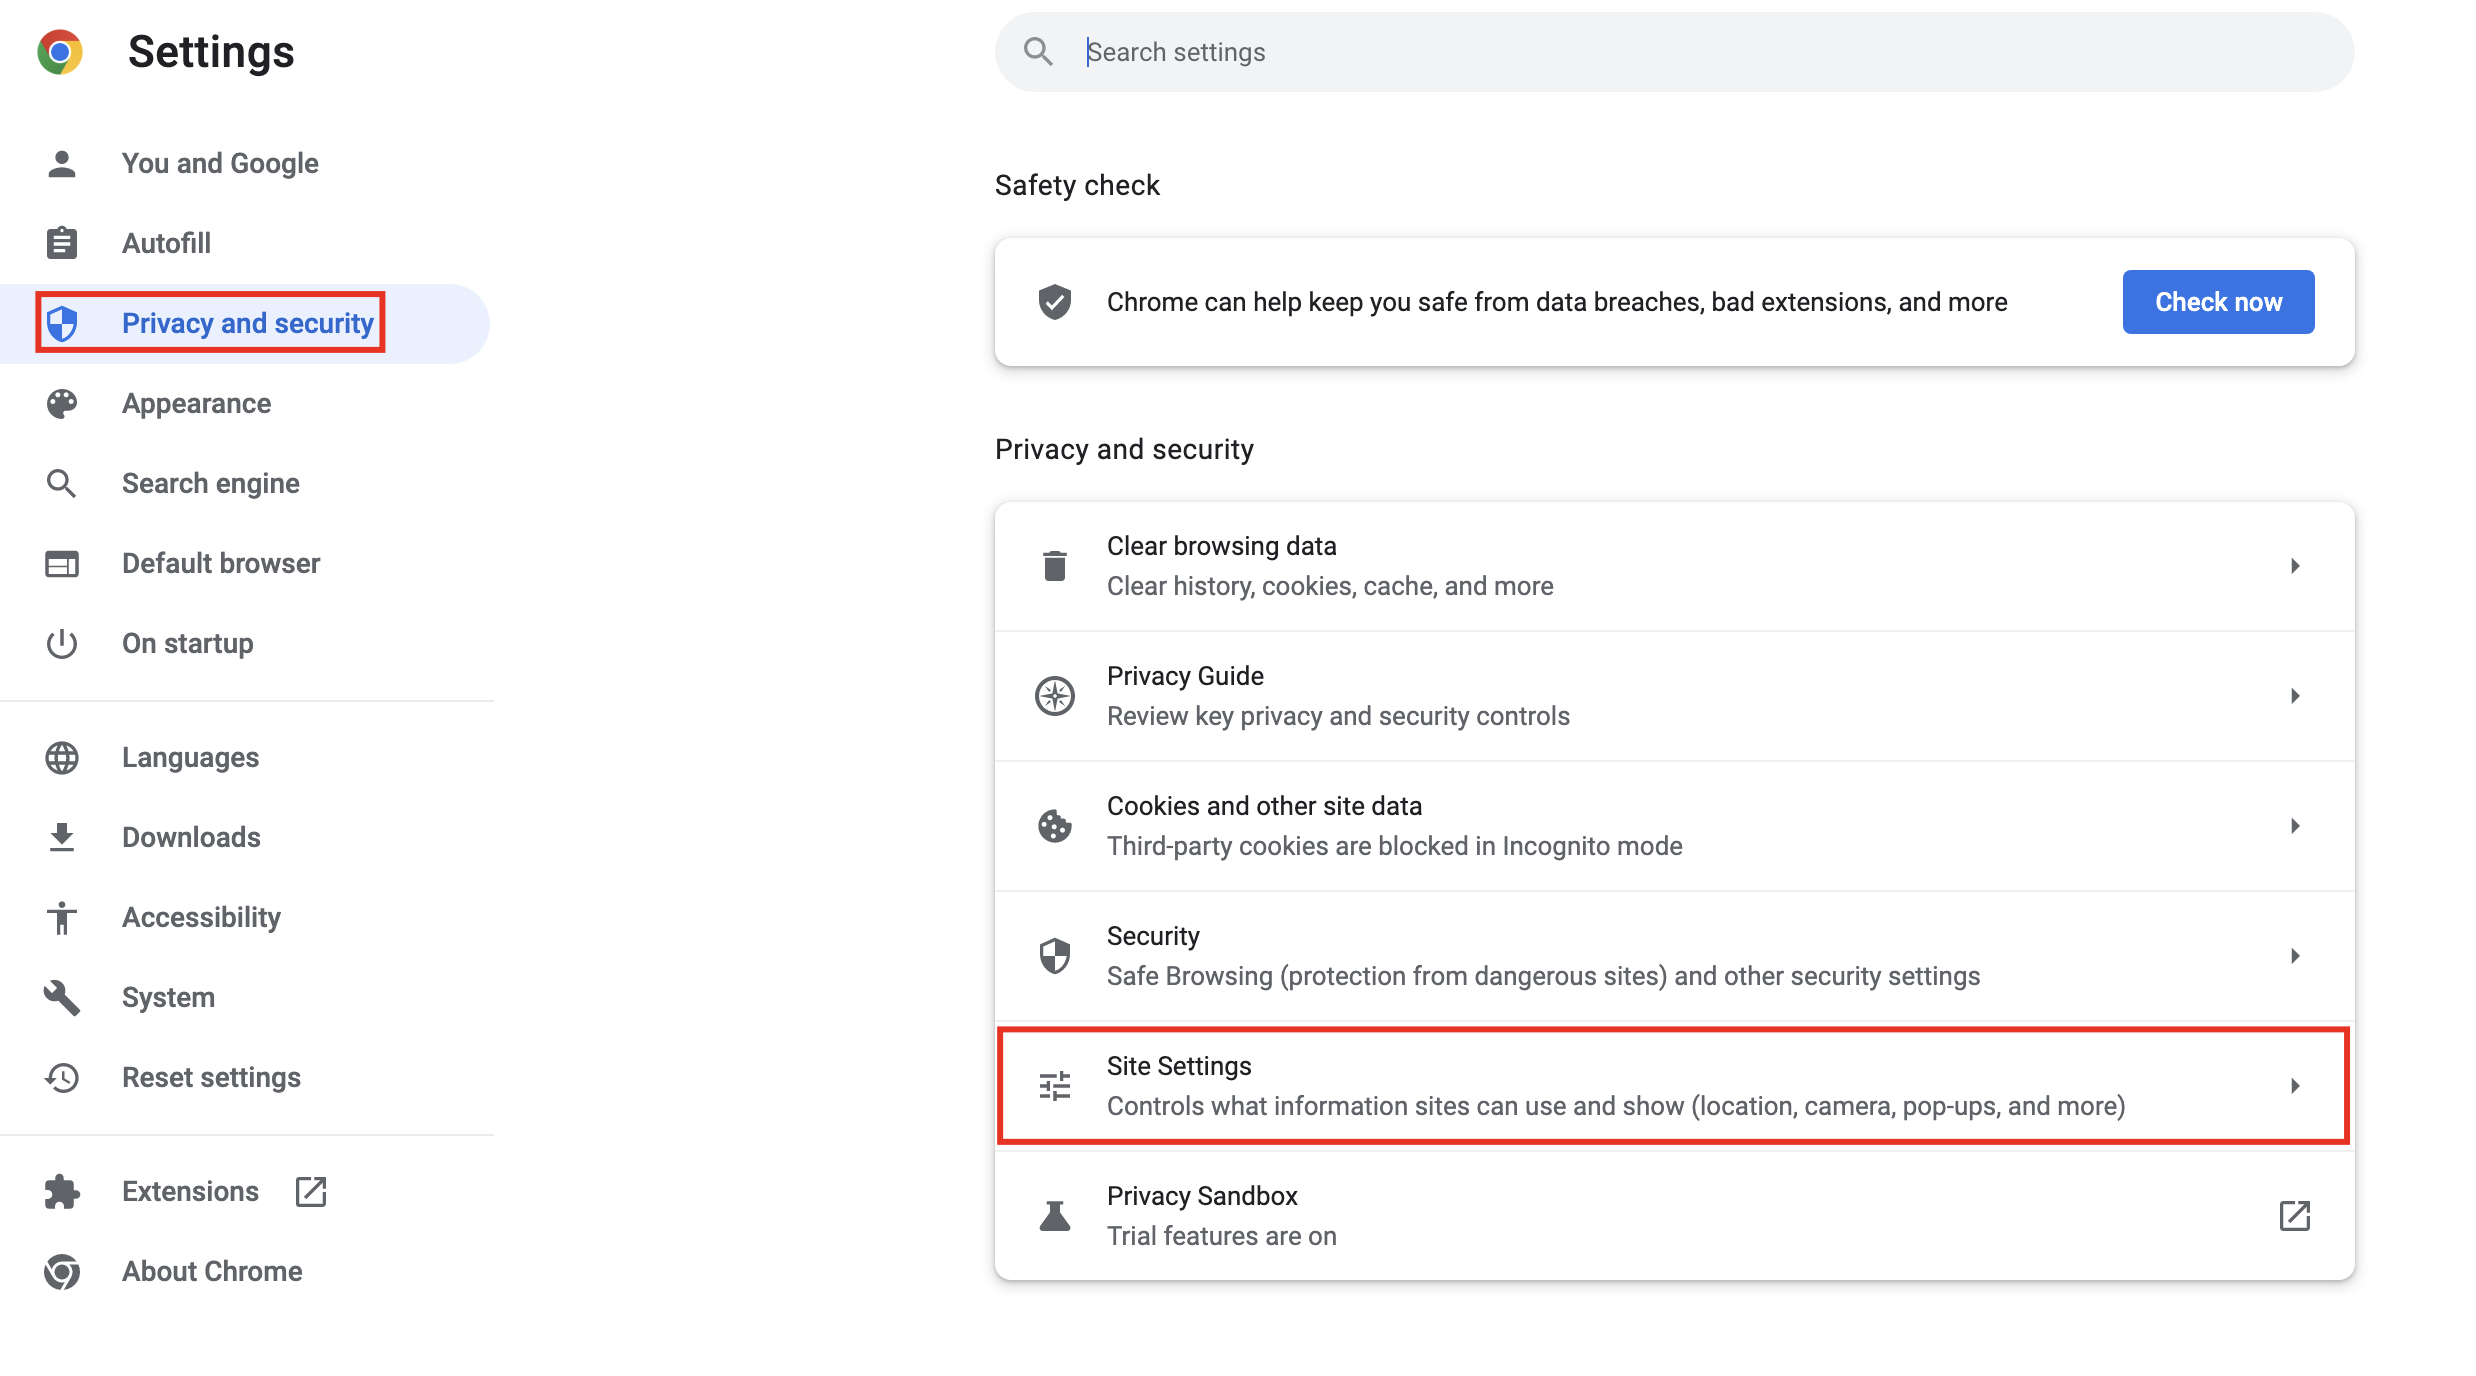Open Privacy Sandbox external page

(x=2296, y=1215)
